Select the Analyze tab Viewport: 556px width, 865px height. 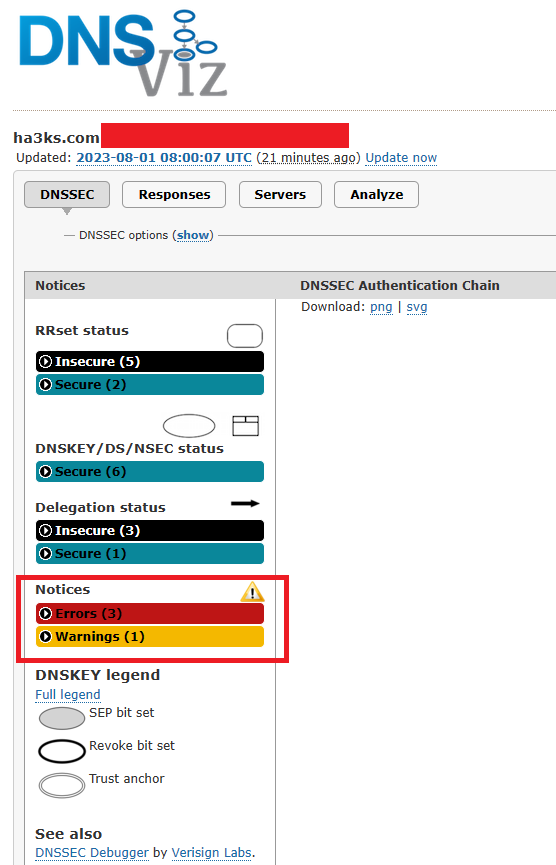(x=377, y=195)
